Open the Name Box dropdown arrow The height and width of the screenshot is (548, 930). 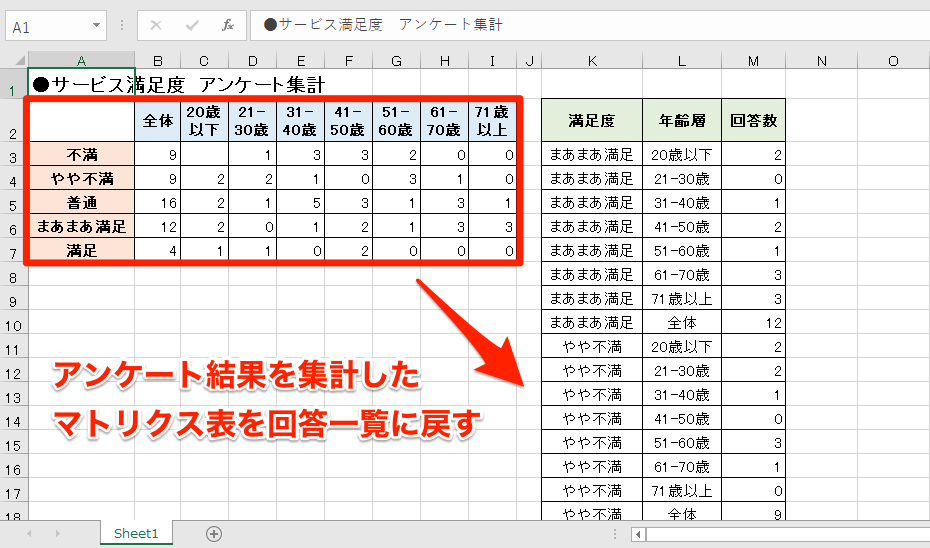[x=96, y=26]
